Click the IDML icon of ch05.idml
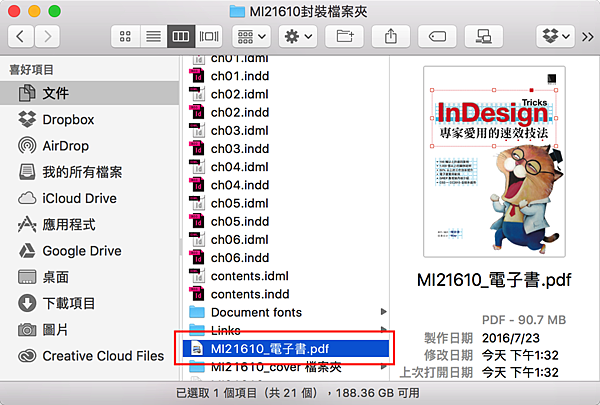600x405 pixels. click(197, 203)
